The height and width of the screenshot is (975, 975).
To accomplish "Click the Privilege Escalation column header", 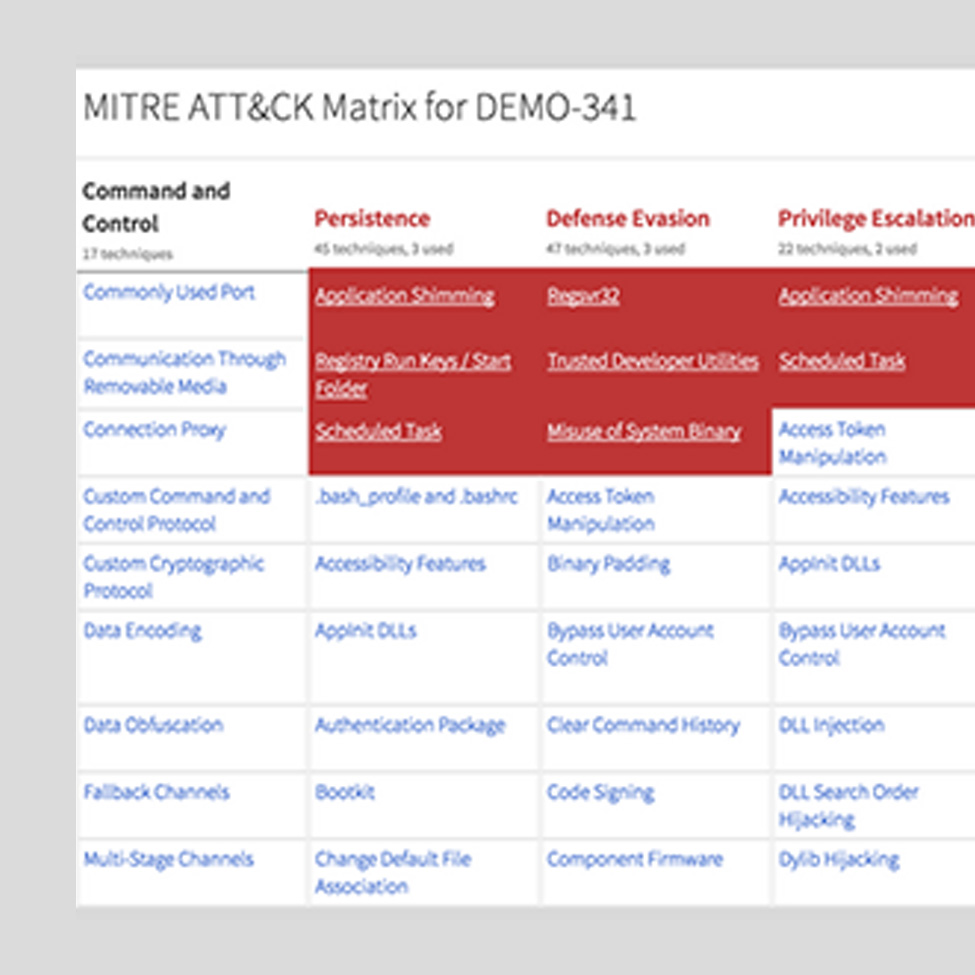I will (875, 219).
